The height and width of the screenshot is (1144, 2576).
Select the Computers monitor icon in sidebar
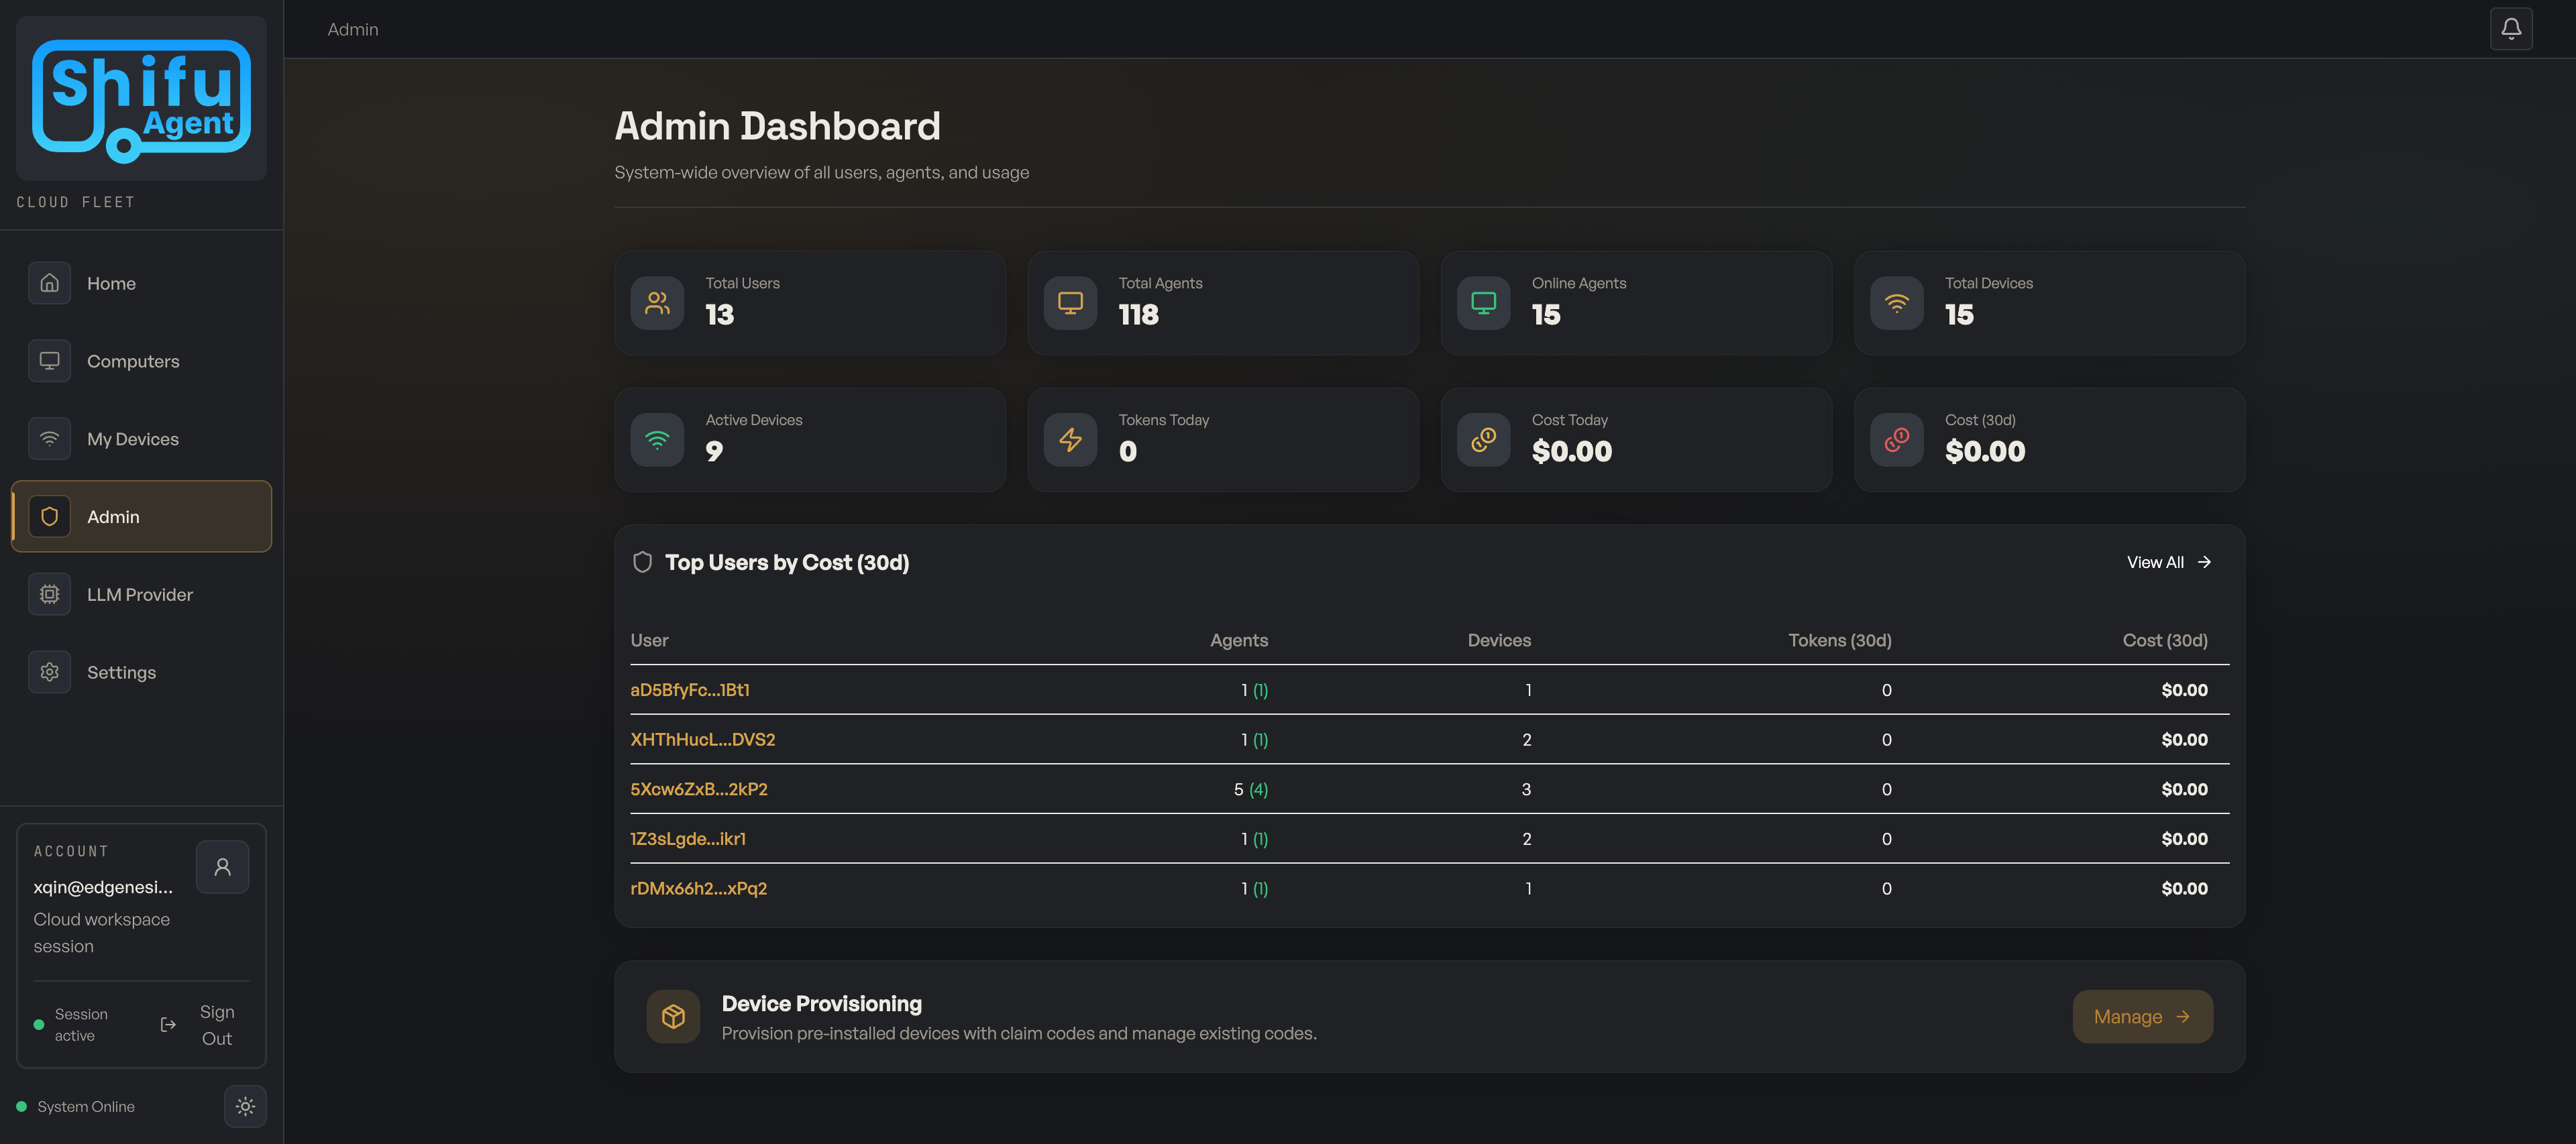[49, 361]
